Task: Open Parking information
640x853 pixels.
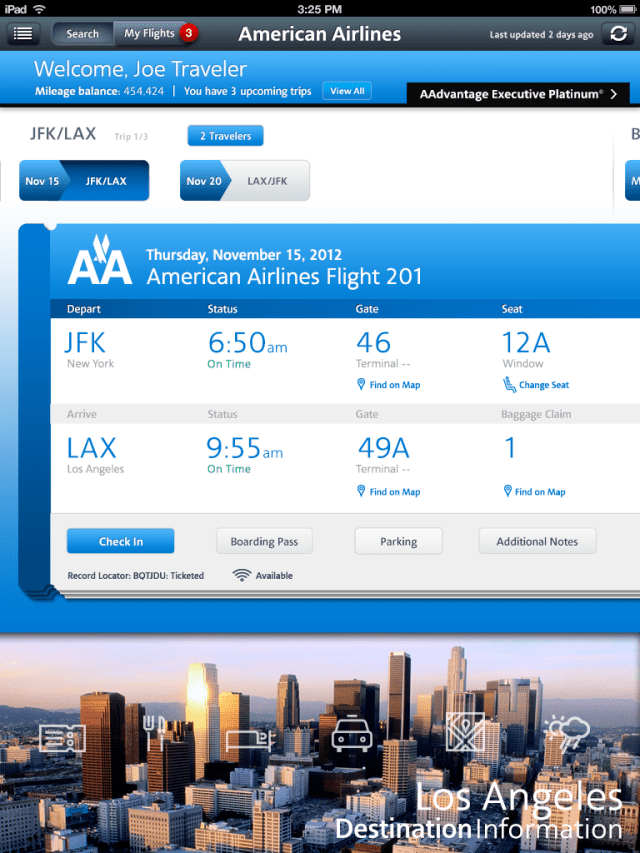Action: [x=398, y=541]
